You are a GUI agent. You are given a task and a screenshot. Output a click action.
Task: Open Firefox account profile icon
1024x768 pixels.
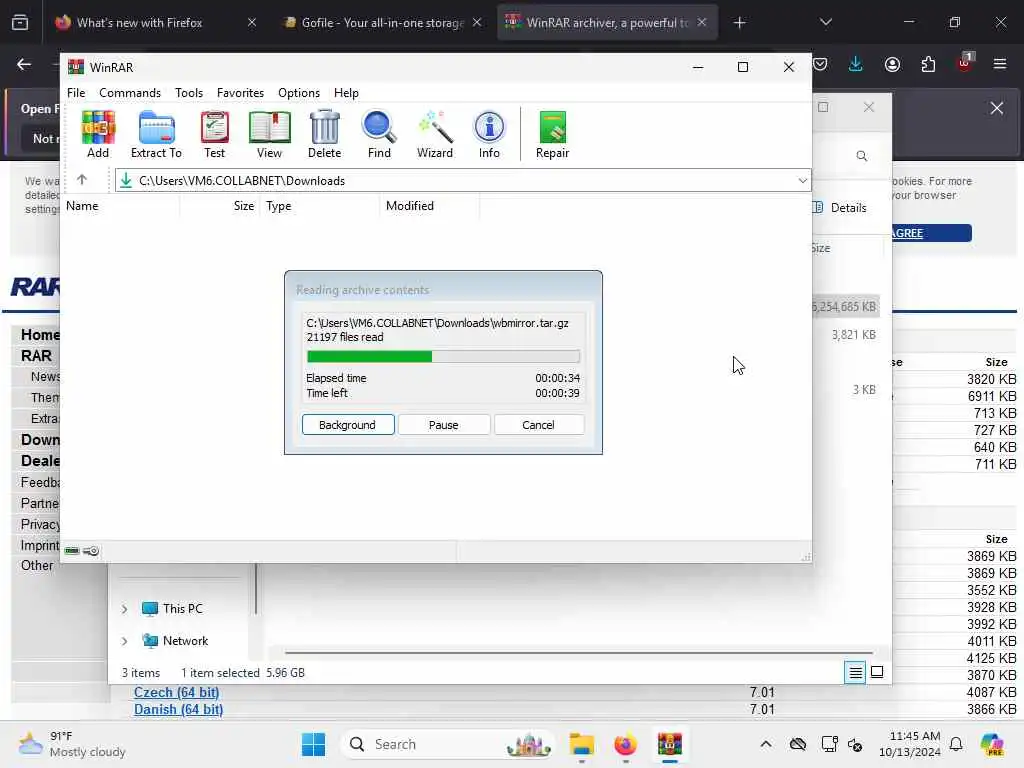pyautogui.click(x=892, y=64)
